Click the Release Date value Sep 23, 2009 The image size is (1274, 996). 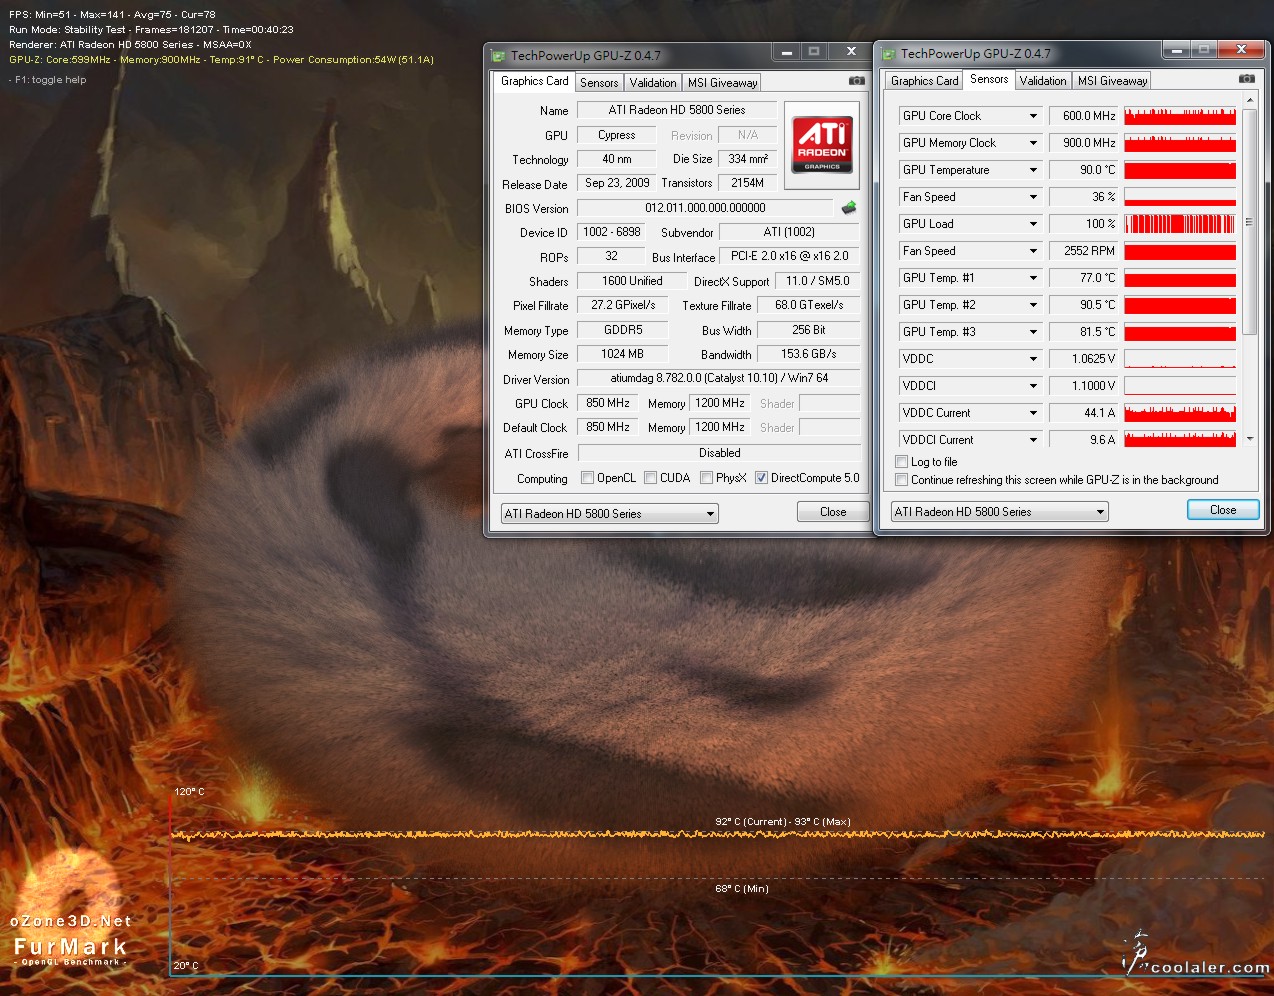point(617,183)
